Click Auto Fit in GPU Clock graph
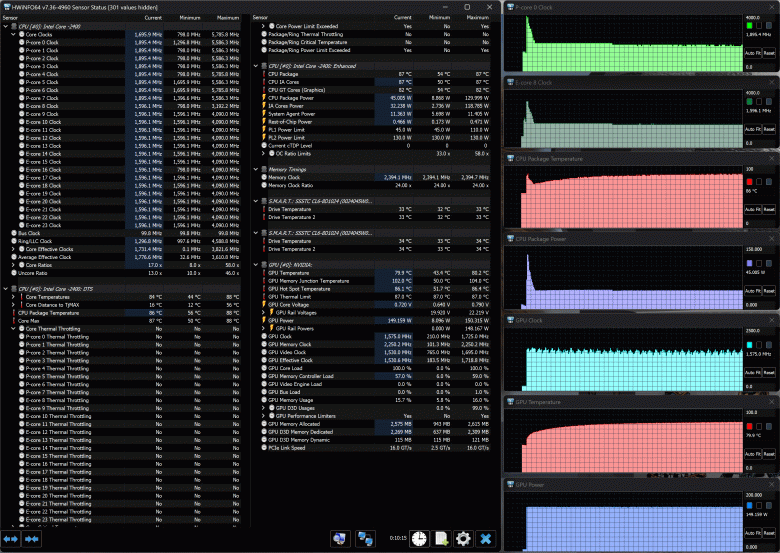This screenshot has height=553, width=780. tap(753, 372)
